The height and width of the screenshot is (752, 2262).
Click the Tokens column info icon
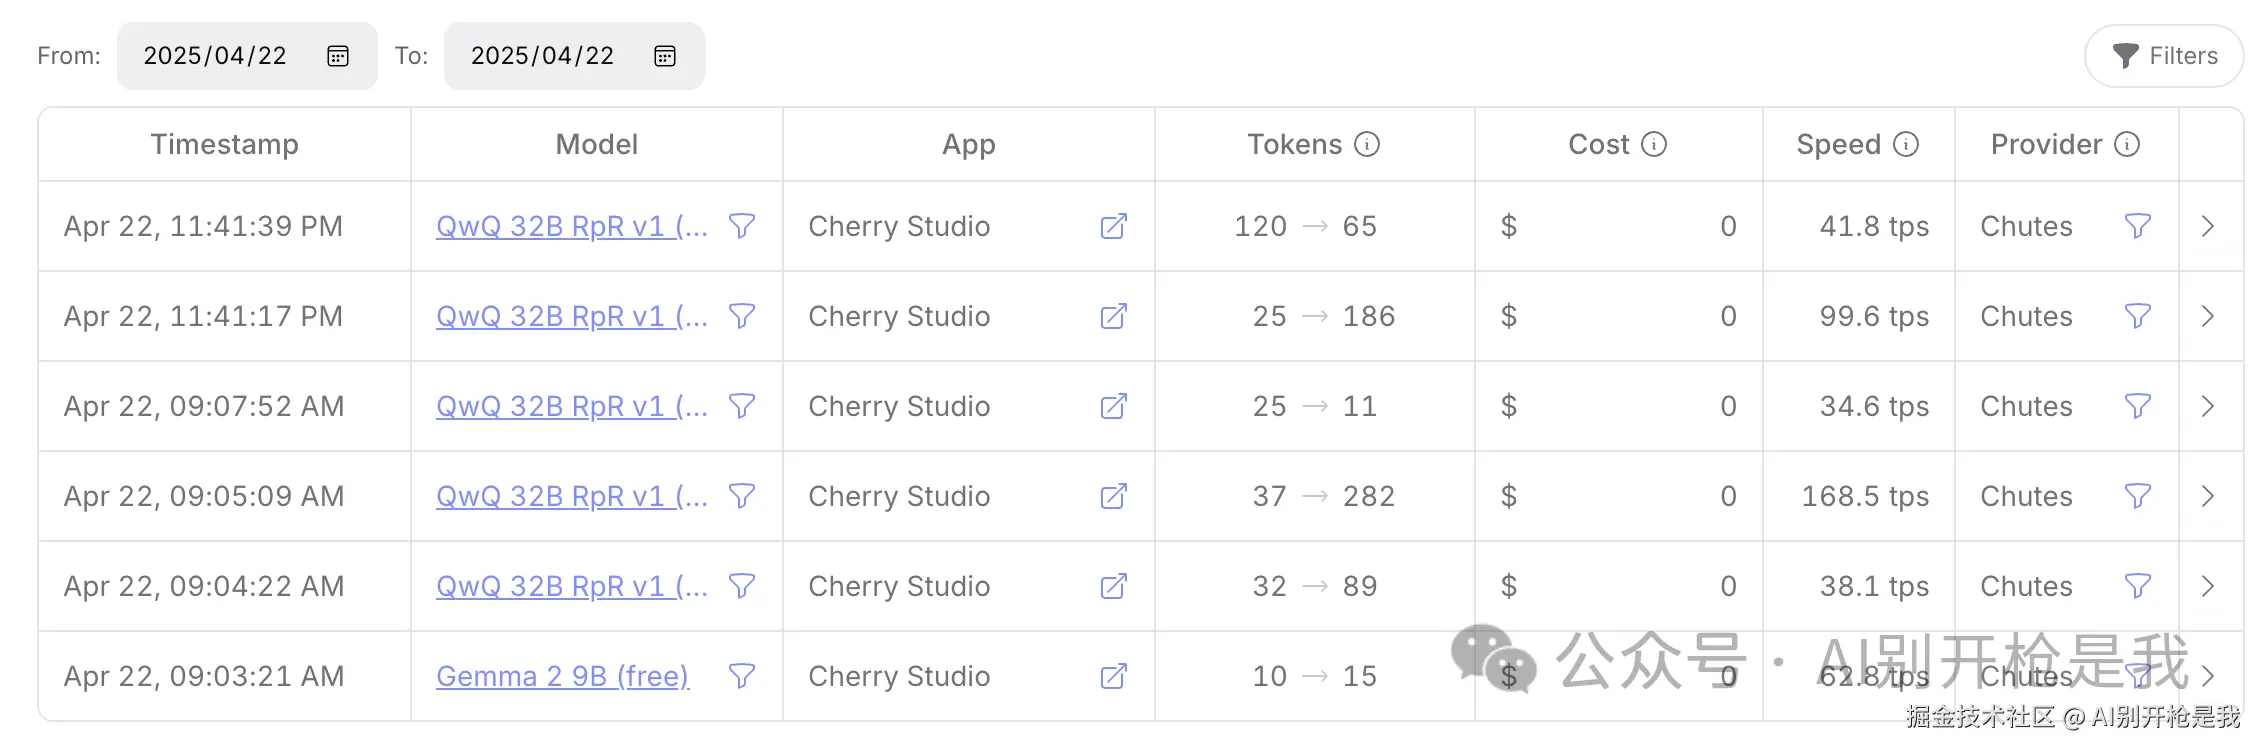1367,145
